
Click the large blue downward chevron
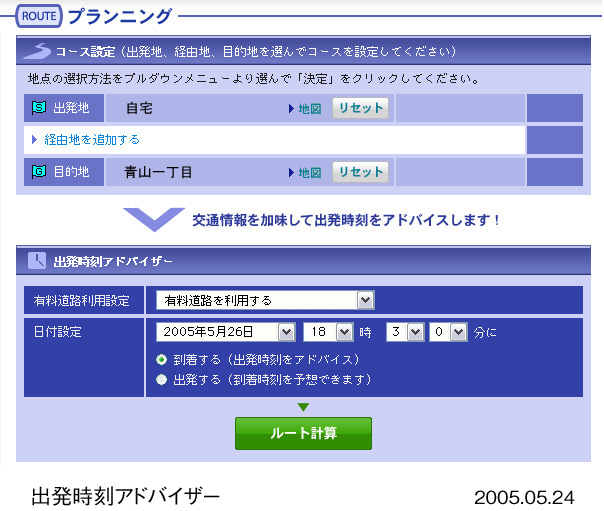tap(153, 219)
